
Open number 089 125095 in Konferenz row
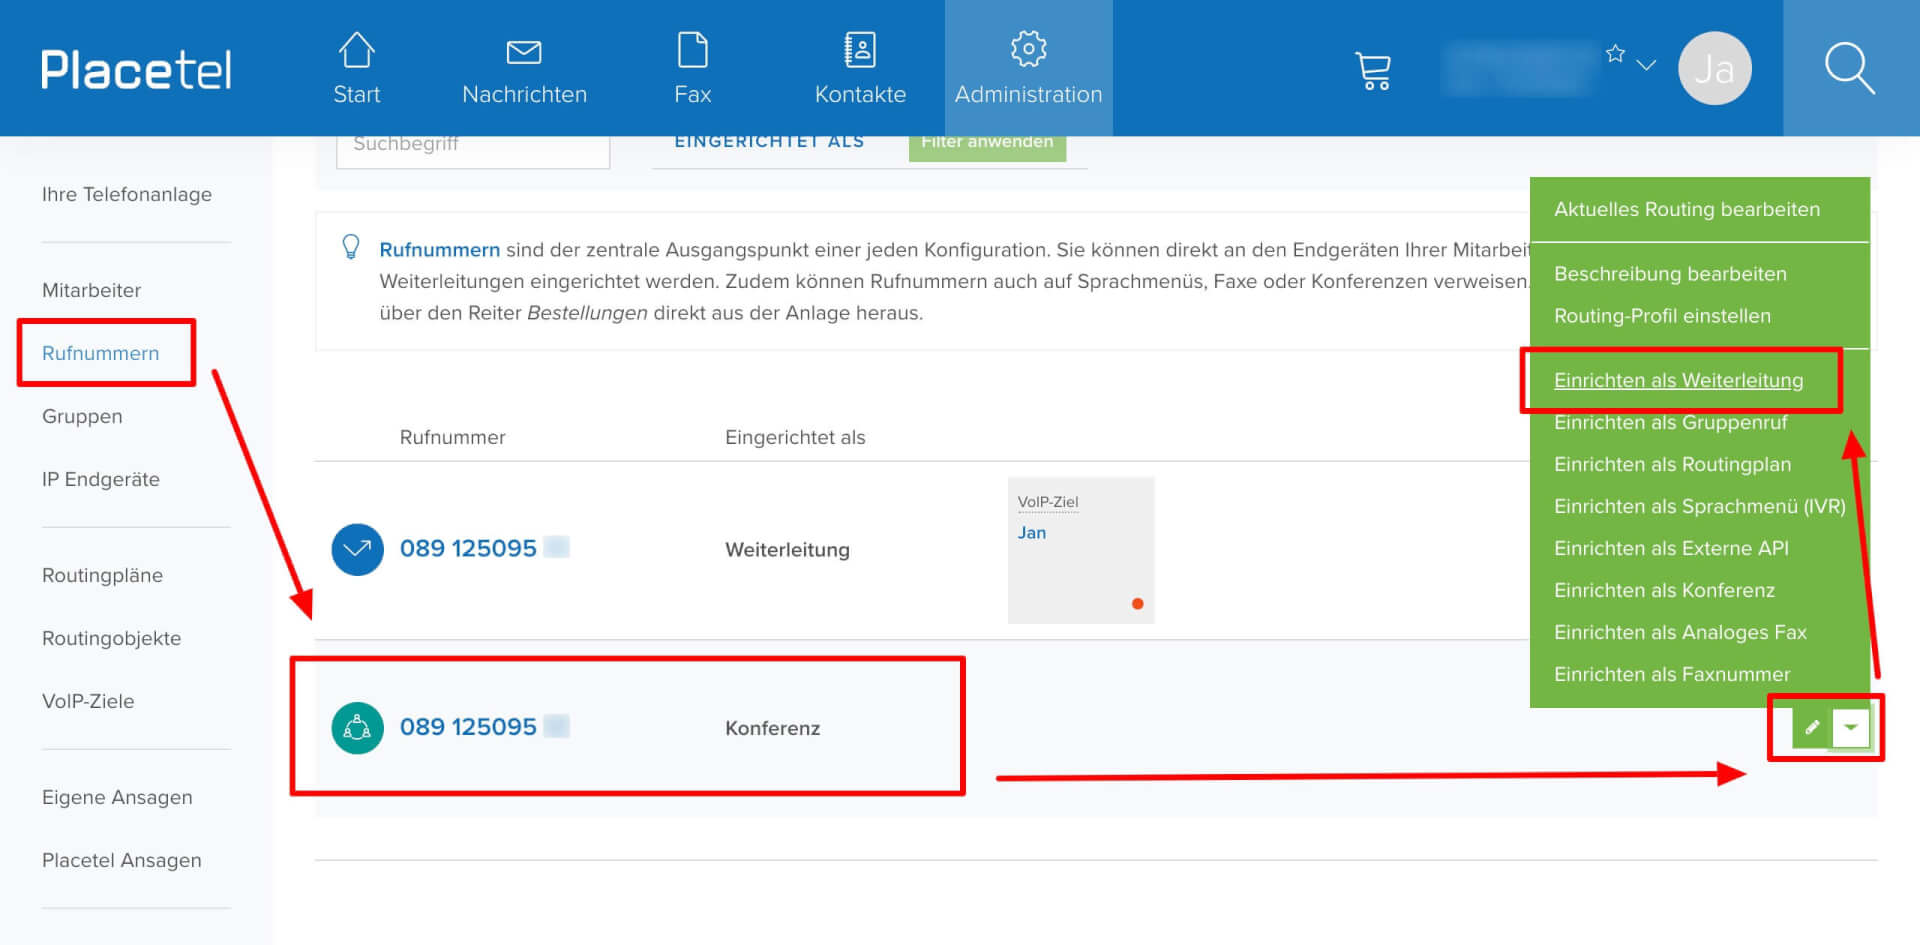(x=468, y=727)
